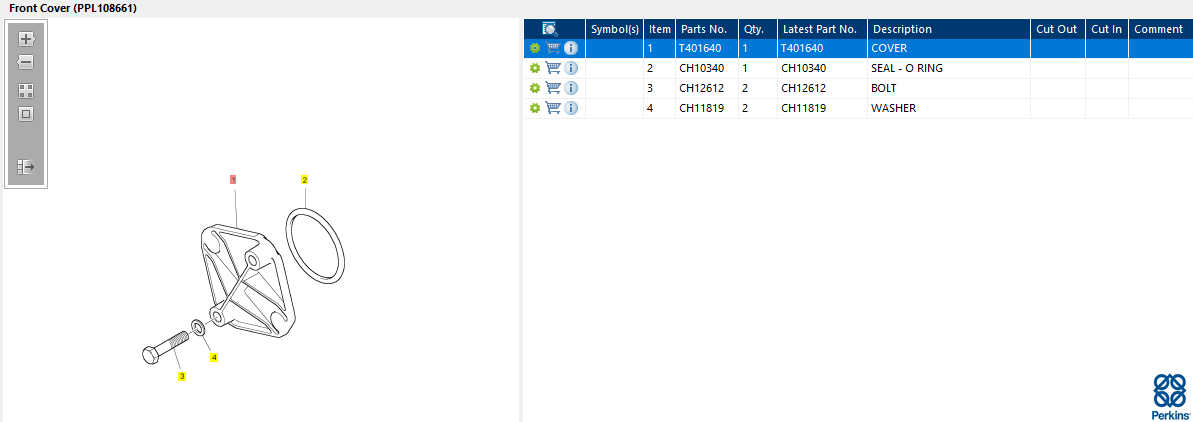This screenshot has height=422, width=1193.
Task: Click green gear icon for SEAL - O RING
Action: (535, 68)
